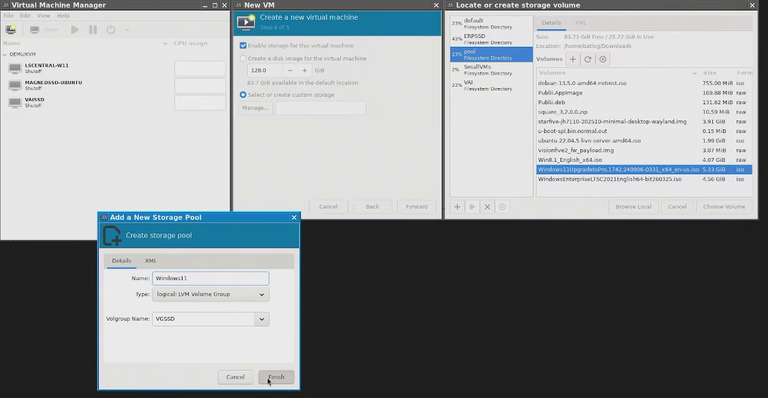Toggle Enable storage for this virtual machine
The height and width of the screenshot is (398, 768).
click(x=243, y=46)
